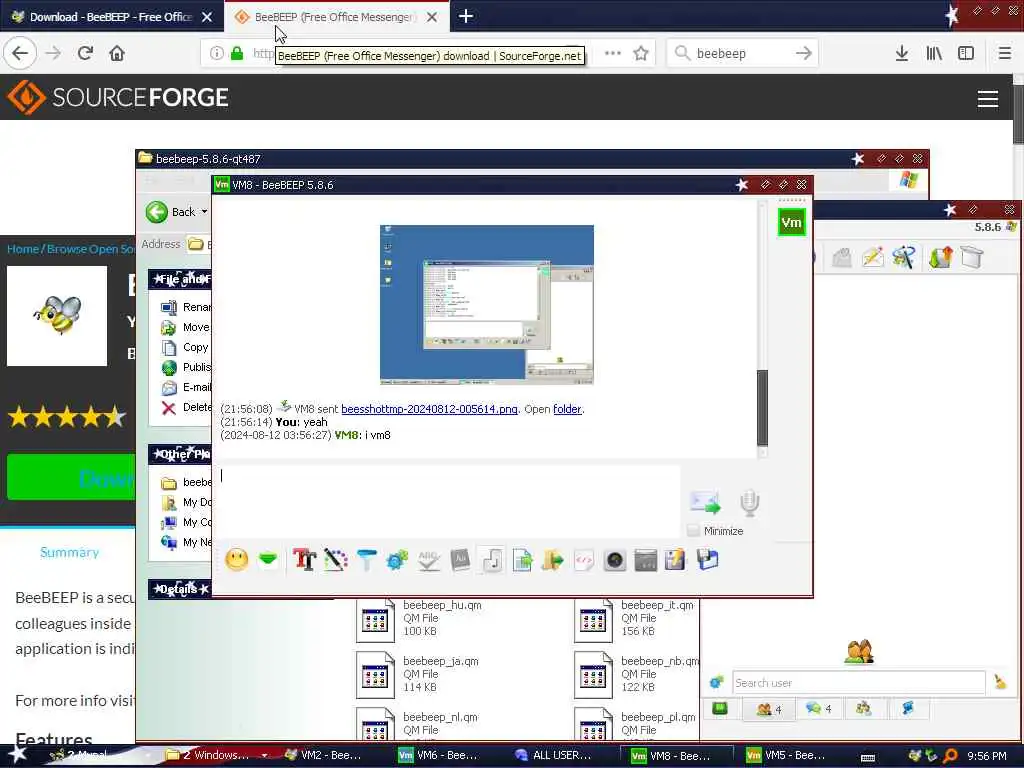Click the folder with green arrow icon
This screenshot has height=768, width=1024.
[x=552, y=560]
